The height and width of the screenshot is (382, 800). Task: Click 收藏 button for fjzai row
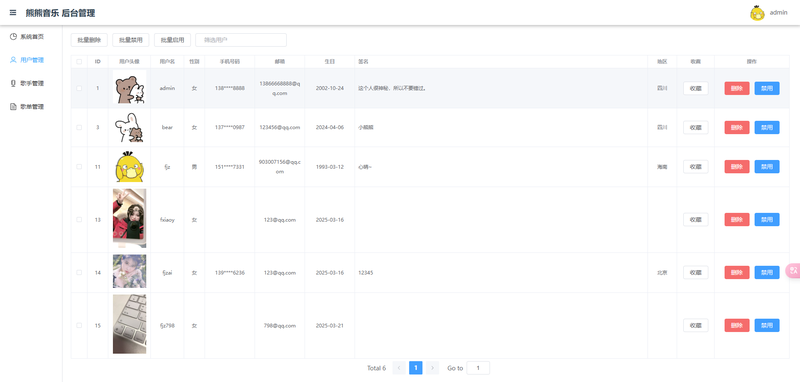tap(695, 273)
